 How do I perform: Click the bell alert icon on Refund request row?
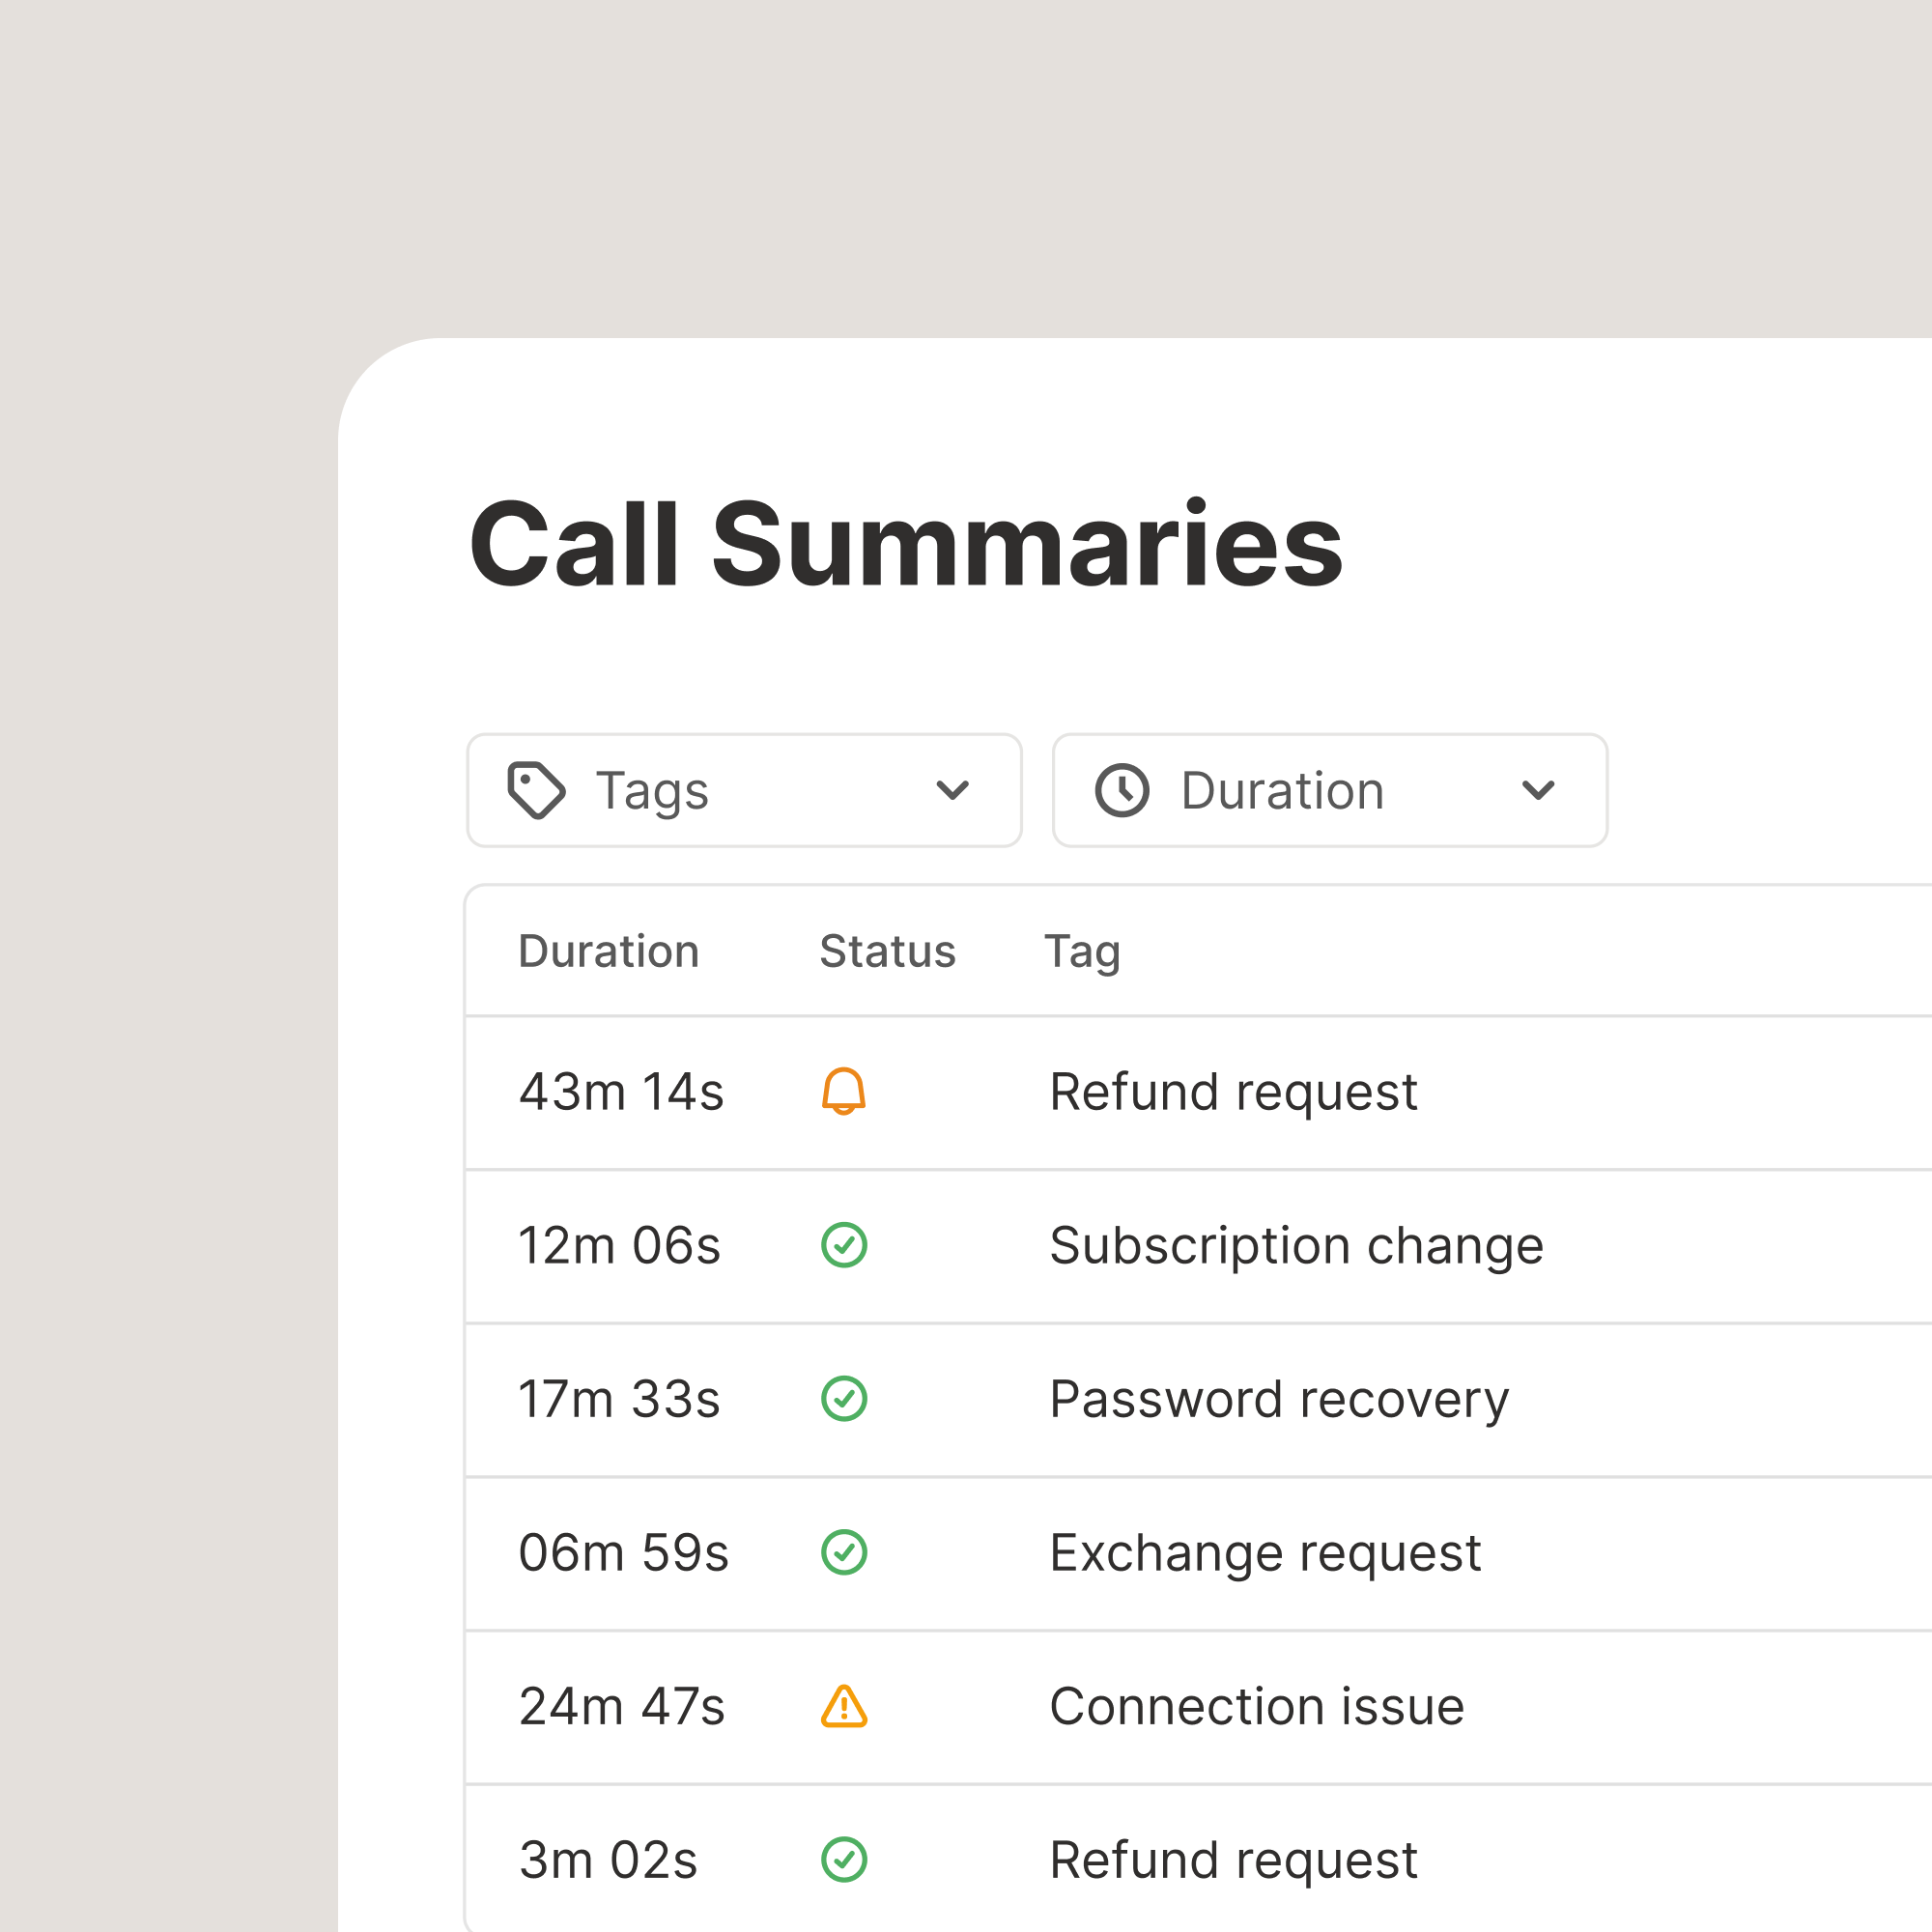(843, 1091)
